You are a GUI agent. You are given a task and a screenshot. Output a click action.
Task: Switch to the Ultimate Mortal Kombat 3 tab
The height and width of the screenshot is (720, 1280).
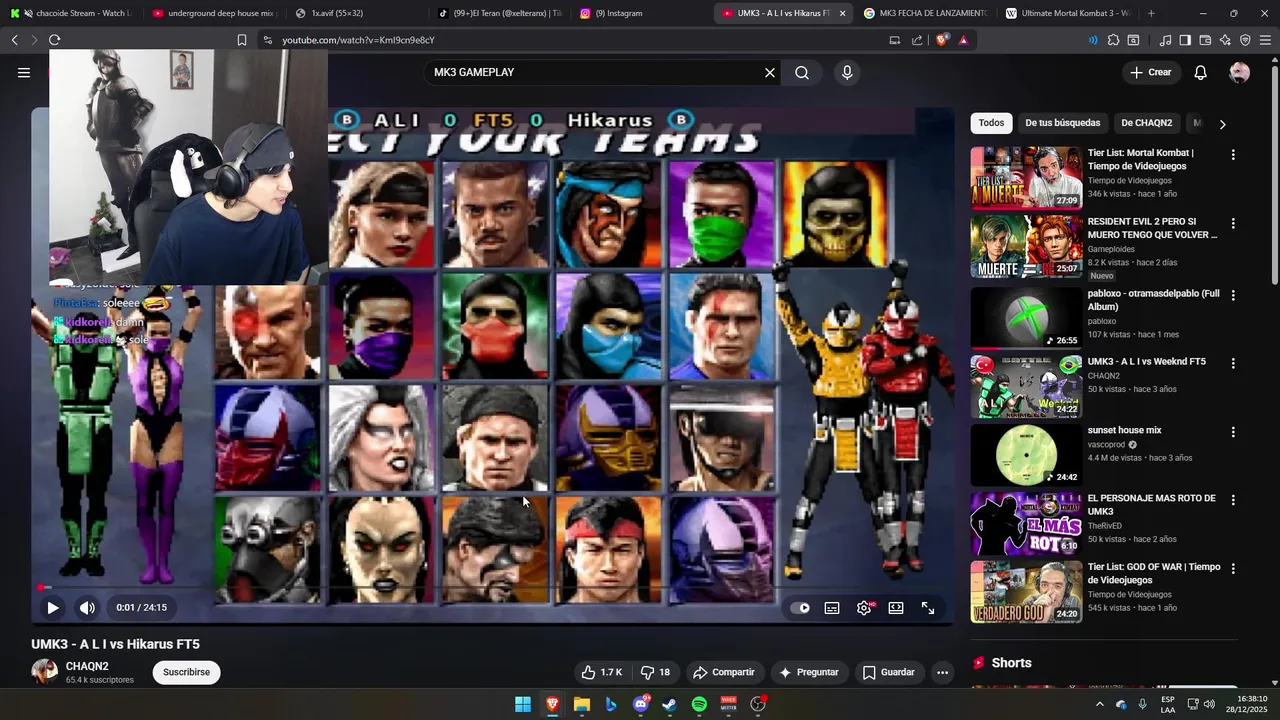[1067, 13]
